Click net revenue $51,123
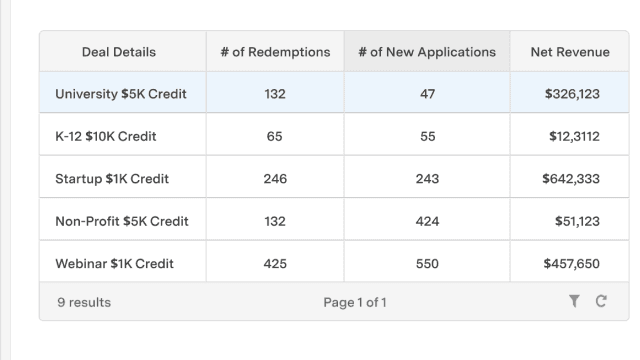 pyautogui.click(x=577, y=221)
